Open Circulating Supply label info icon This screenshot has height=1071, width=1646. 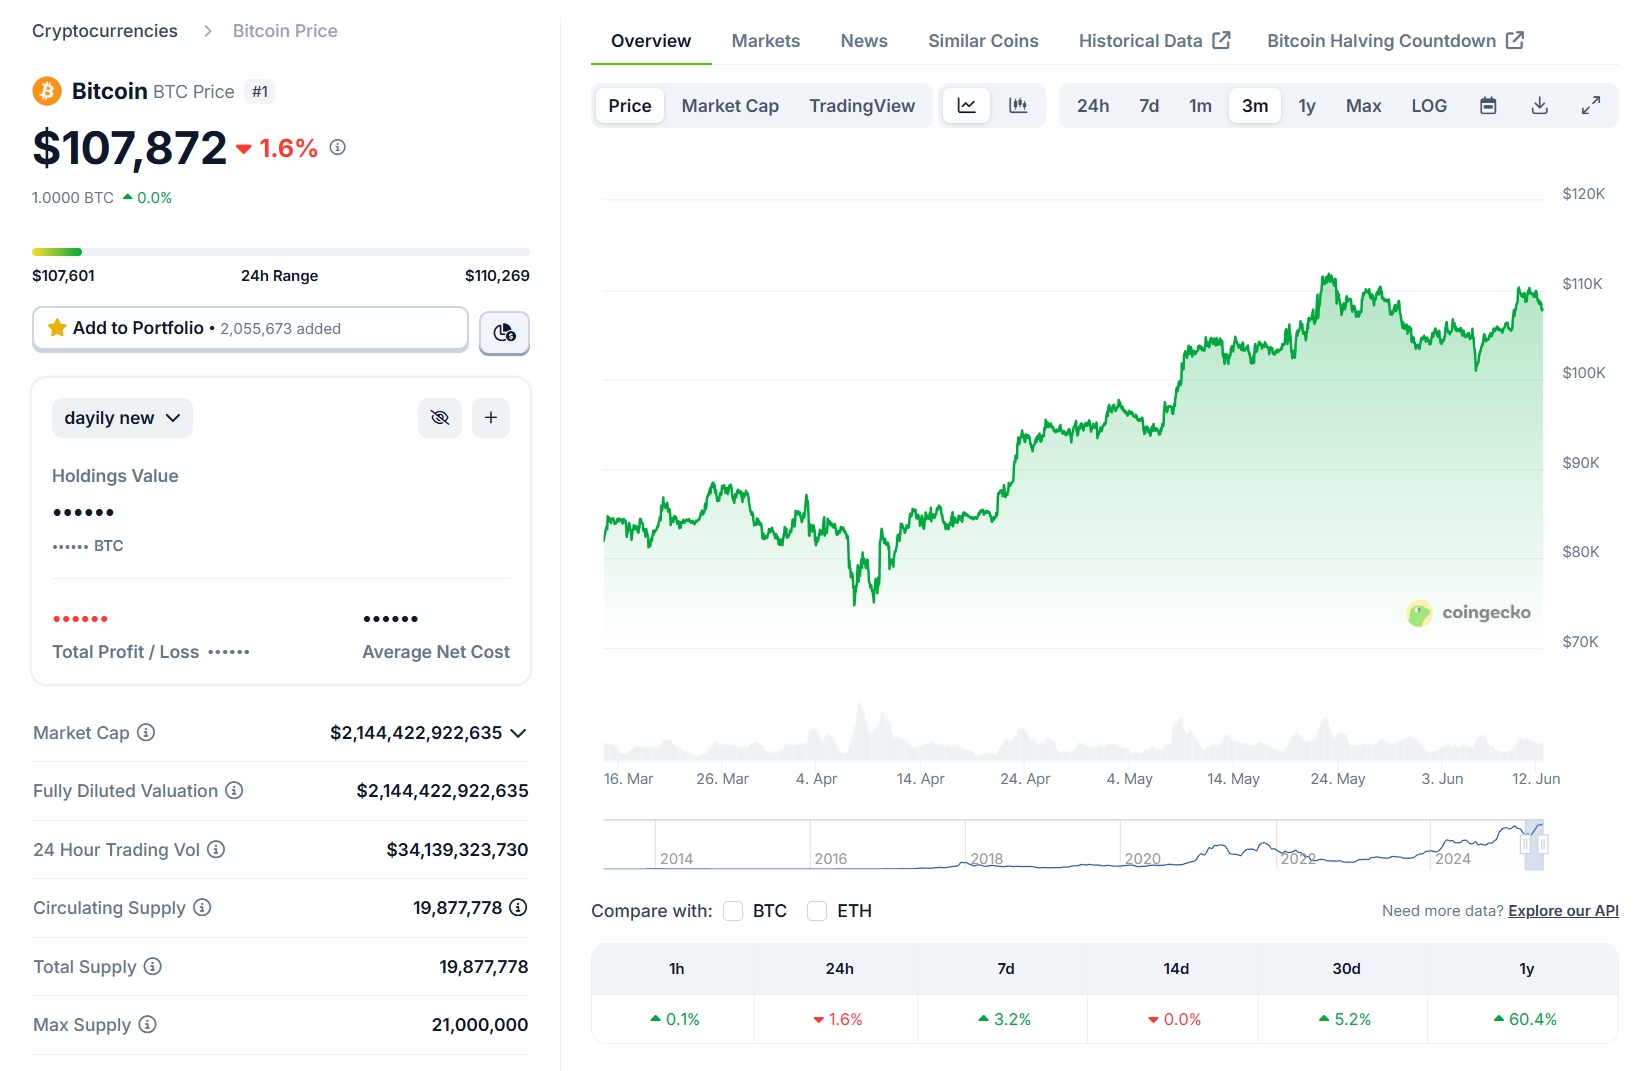click(x=202, y=907)
